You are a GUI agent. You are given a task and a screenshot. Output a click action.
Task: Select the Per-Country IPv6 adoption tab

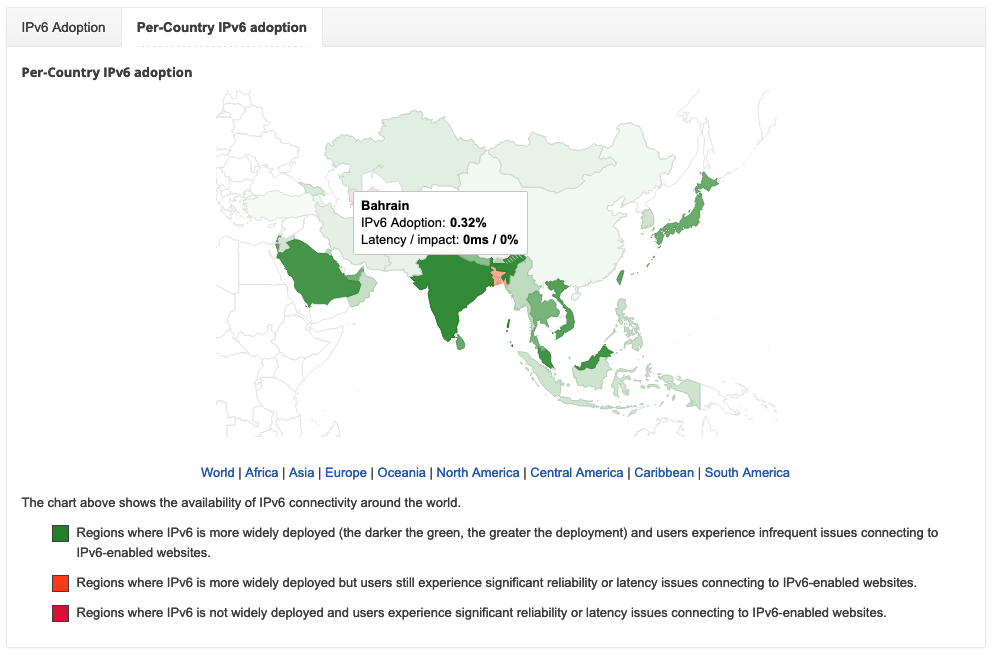pyautogui.click(x=221, y=27)
